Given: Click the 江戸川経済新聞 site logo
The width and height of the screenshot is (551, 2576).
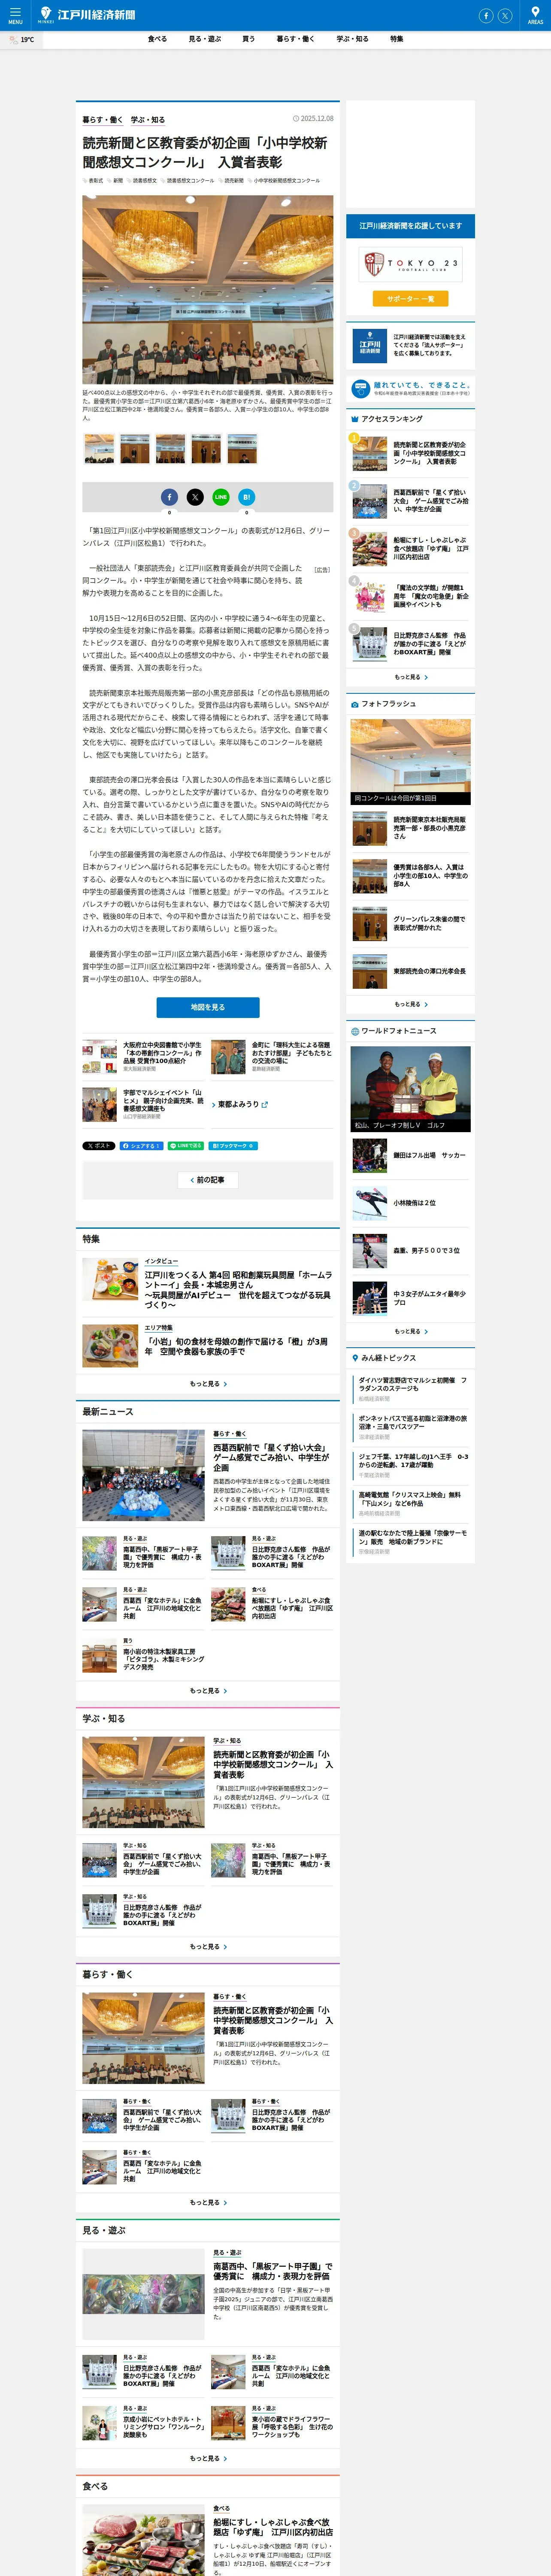Looking at the screenshot, I should (86, 15).
